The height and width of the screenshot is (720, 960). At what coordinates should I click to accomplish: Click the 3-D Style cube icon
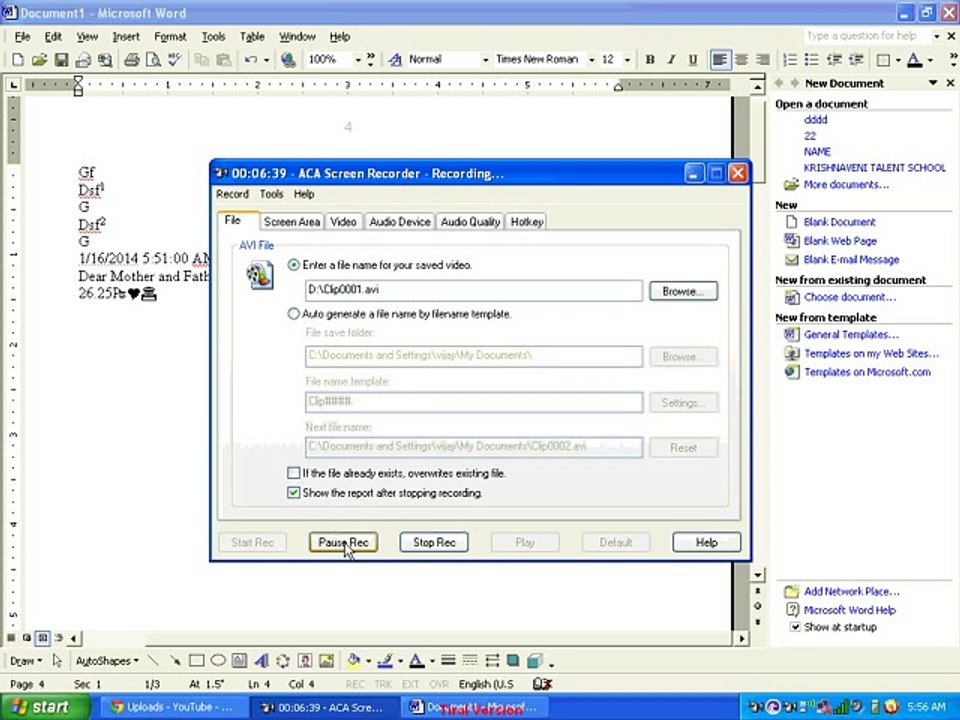pos(534,661)
